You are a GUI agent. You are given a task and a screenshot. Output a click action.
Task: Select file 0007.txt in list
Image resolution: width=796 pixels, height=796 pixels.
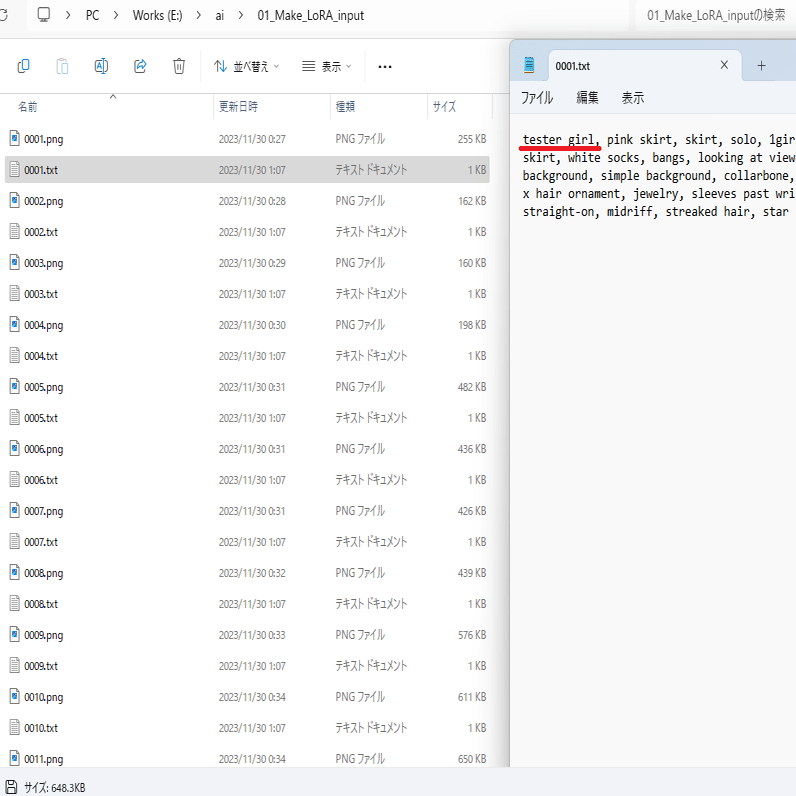[x=247, y=541]
